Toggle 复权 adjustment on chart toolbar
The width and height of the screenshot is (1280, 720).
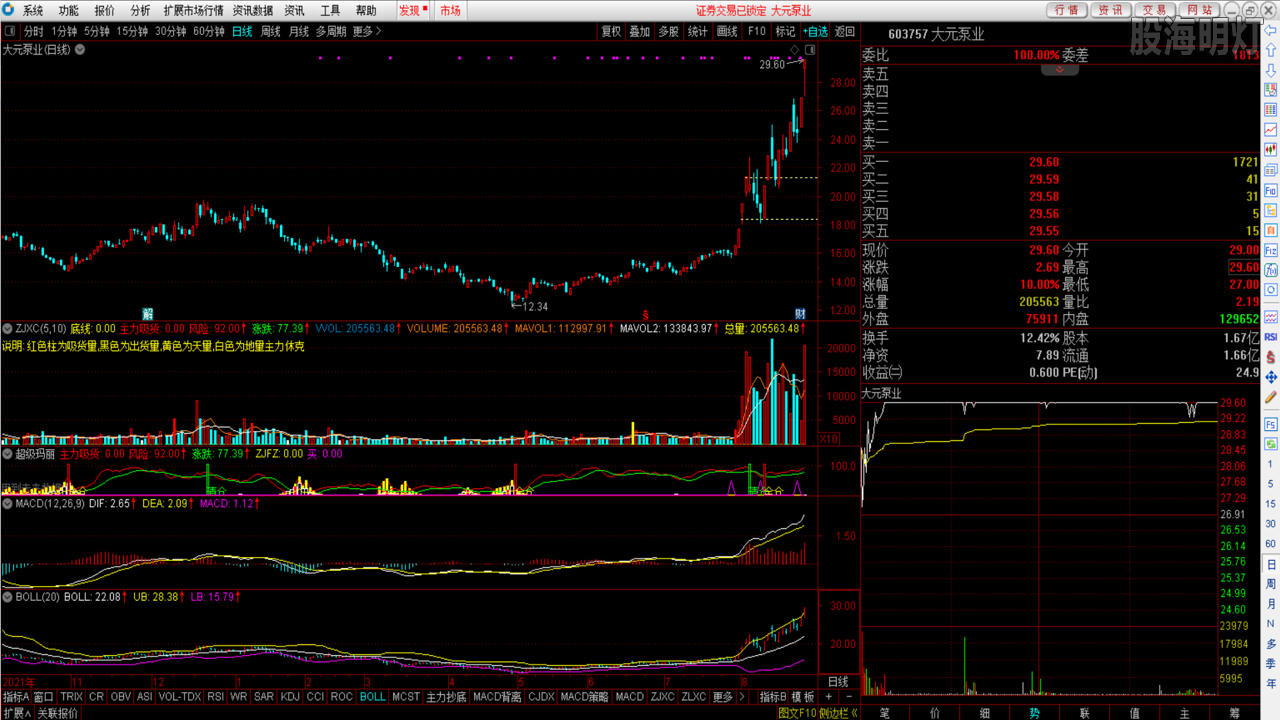611,31
